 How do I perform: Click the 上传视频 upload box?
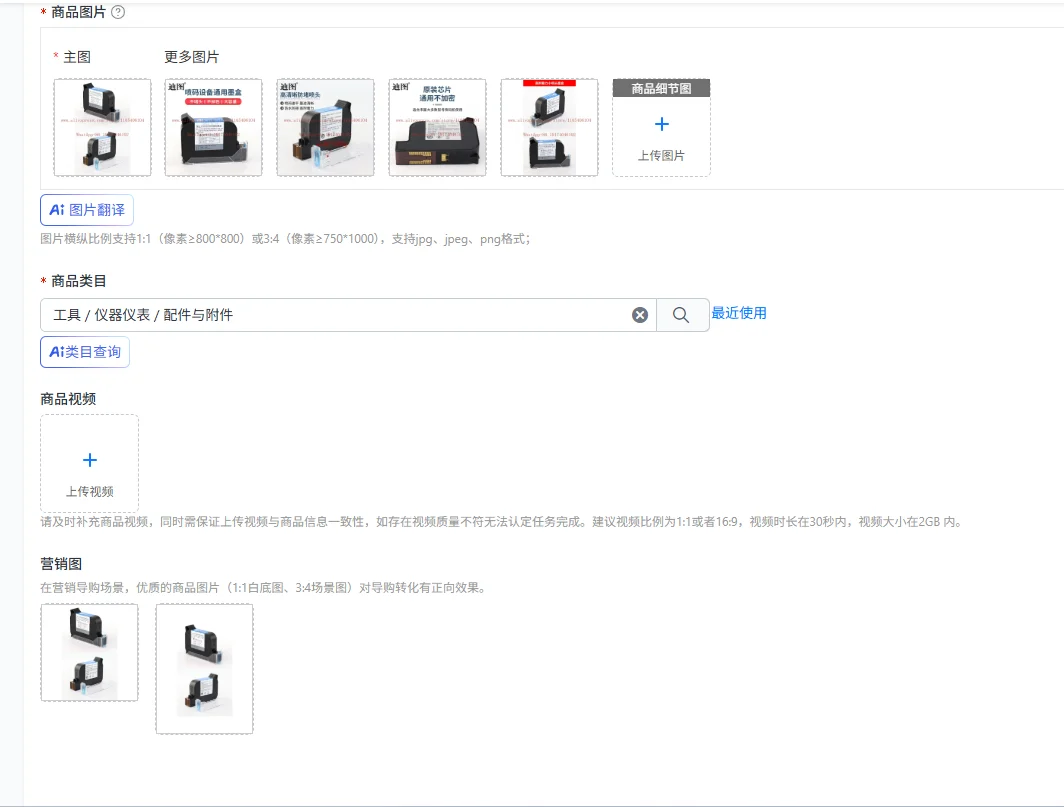pyautogui.click(x=90, y=464)
